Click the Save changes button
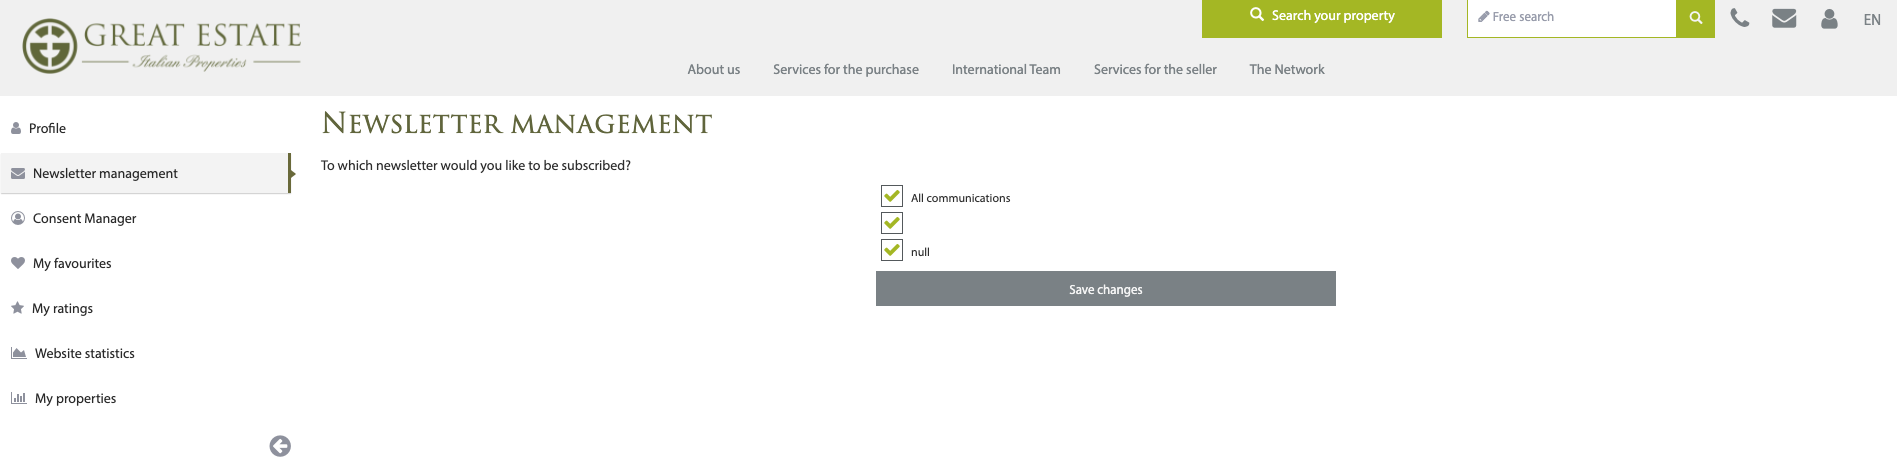Viewport: 1897px width, 465px height. [1106, 289]
